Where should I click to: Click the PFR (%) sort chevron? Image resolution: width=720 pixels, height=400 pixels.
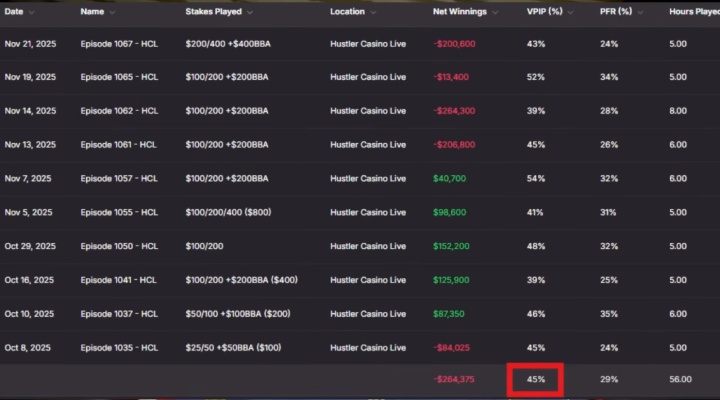(x=641, y=12)
